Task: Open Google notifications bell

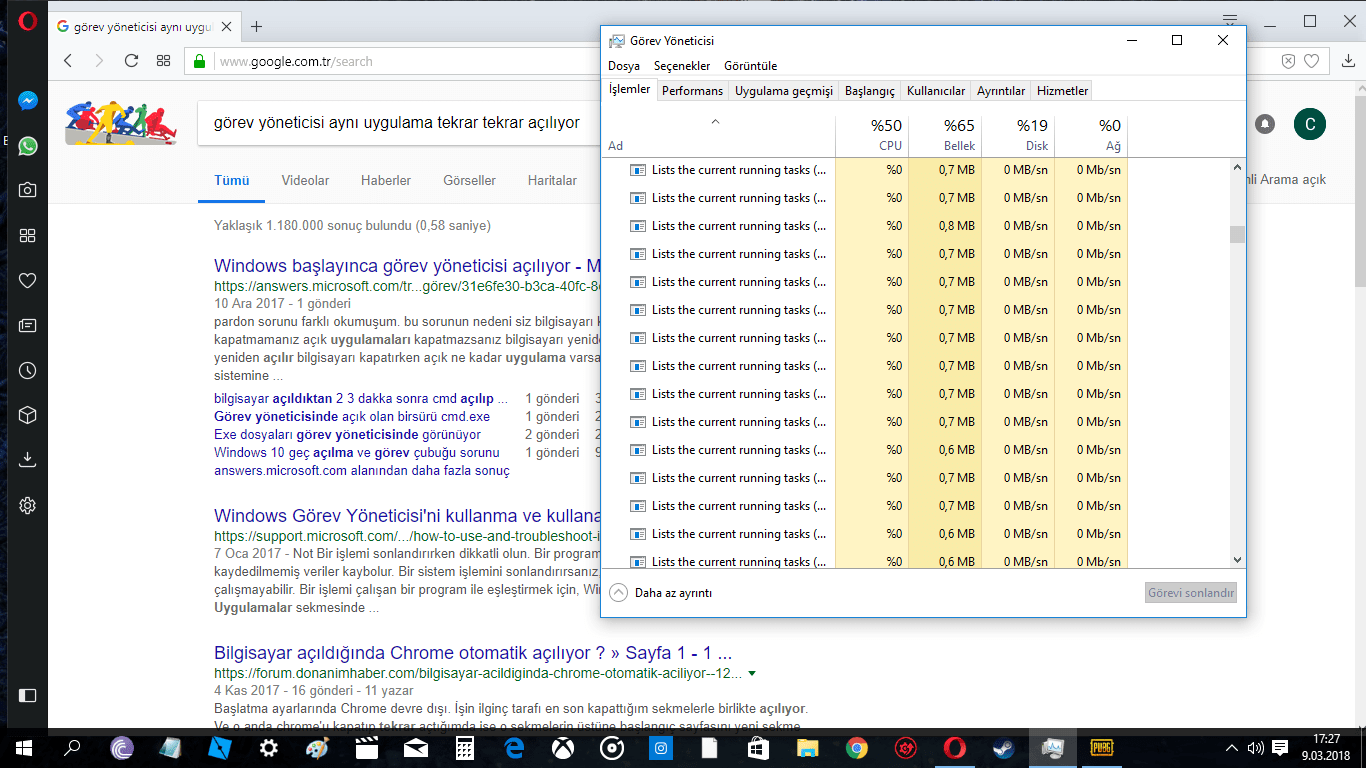Action: (1266, 124)
